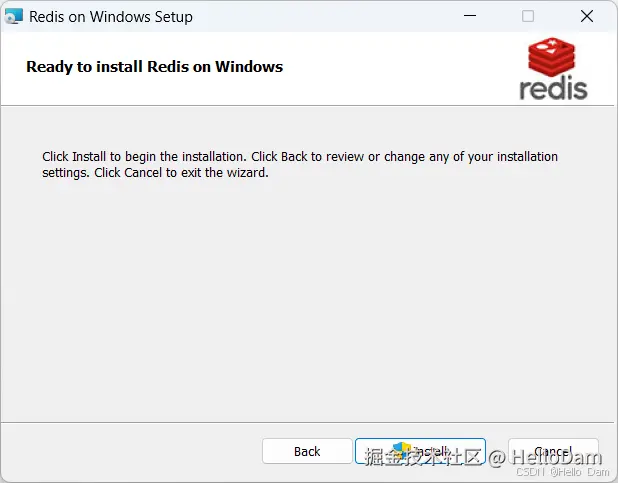Click the 'Ready to install Redis on Windows' heading
Viewport: 618px width, 483px height.
[x=154, y=67]
